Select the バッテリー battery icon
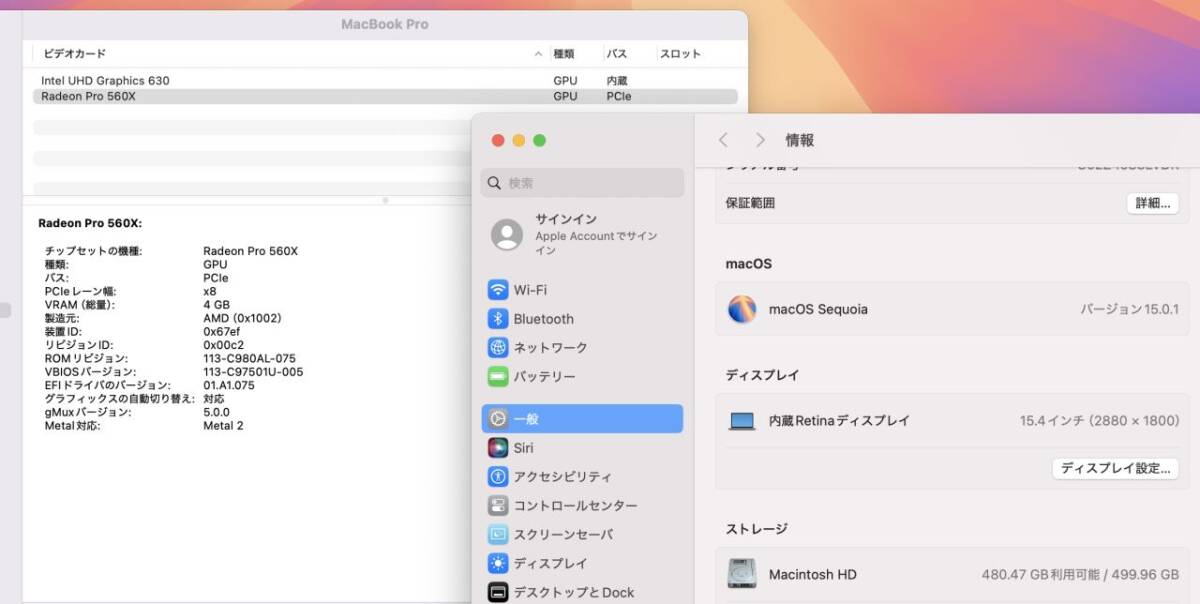Viewport: 1200px width, 604px height. click(x=498, y=377)
